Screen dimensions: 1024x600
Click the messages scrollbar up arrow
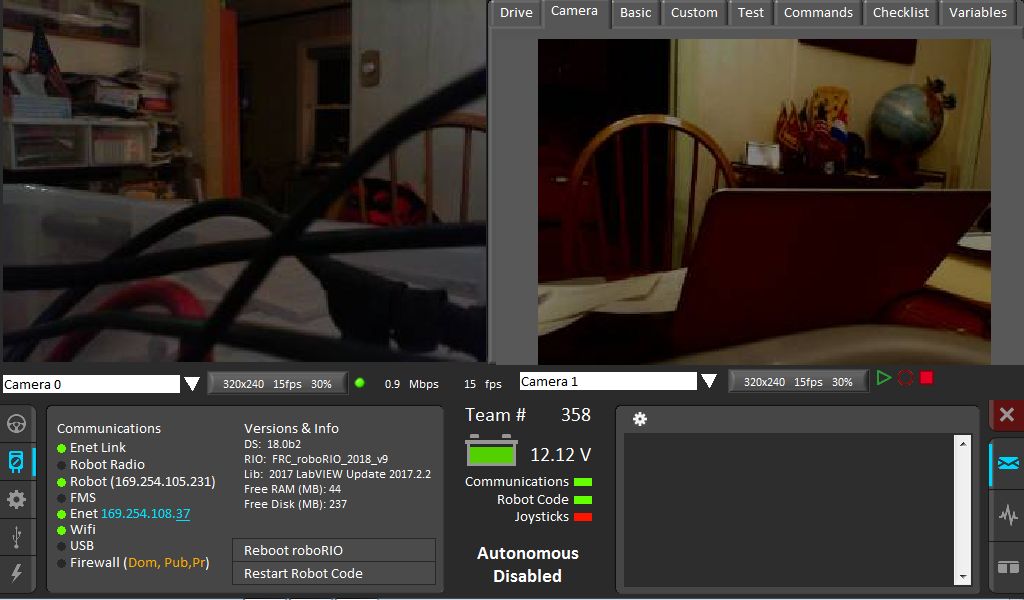click(963, 444)
